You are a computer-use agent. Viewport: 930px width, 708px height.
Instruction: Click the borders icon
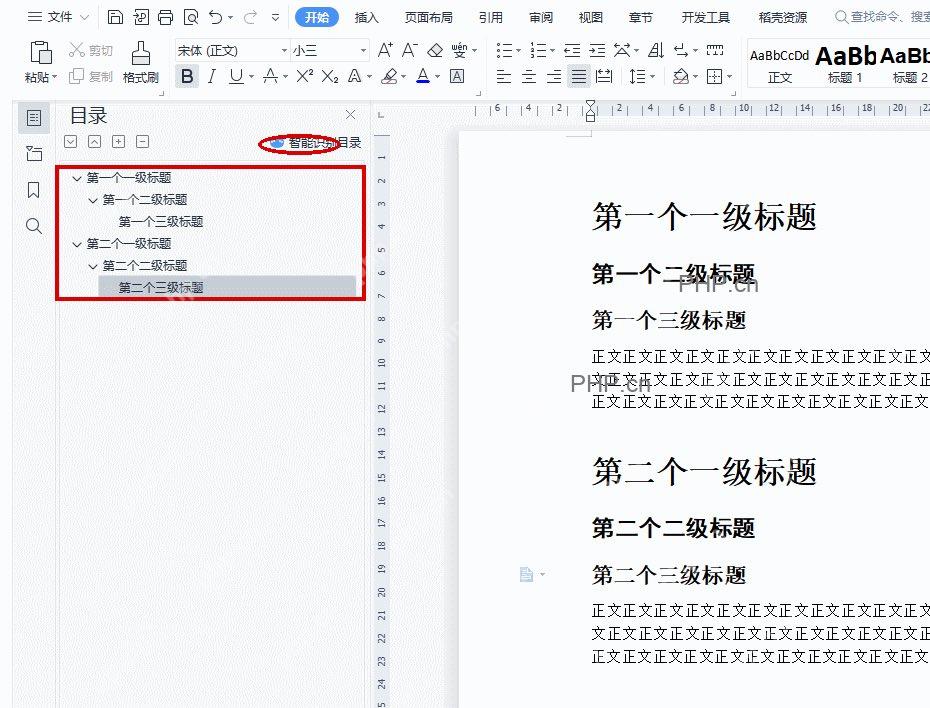(715, 76)
